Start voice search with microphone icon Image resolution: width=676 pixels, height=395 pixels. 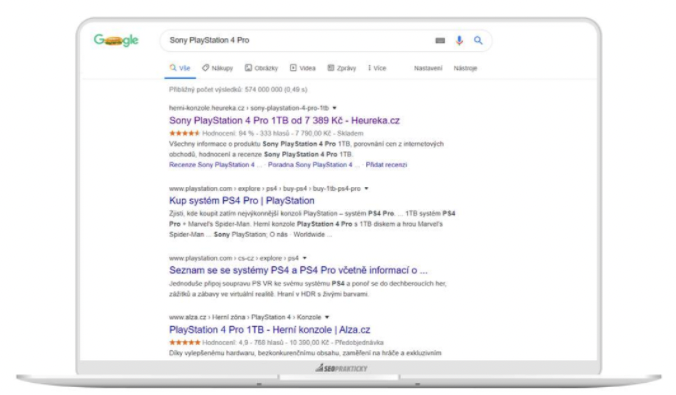click(459, 41)
